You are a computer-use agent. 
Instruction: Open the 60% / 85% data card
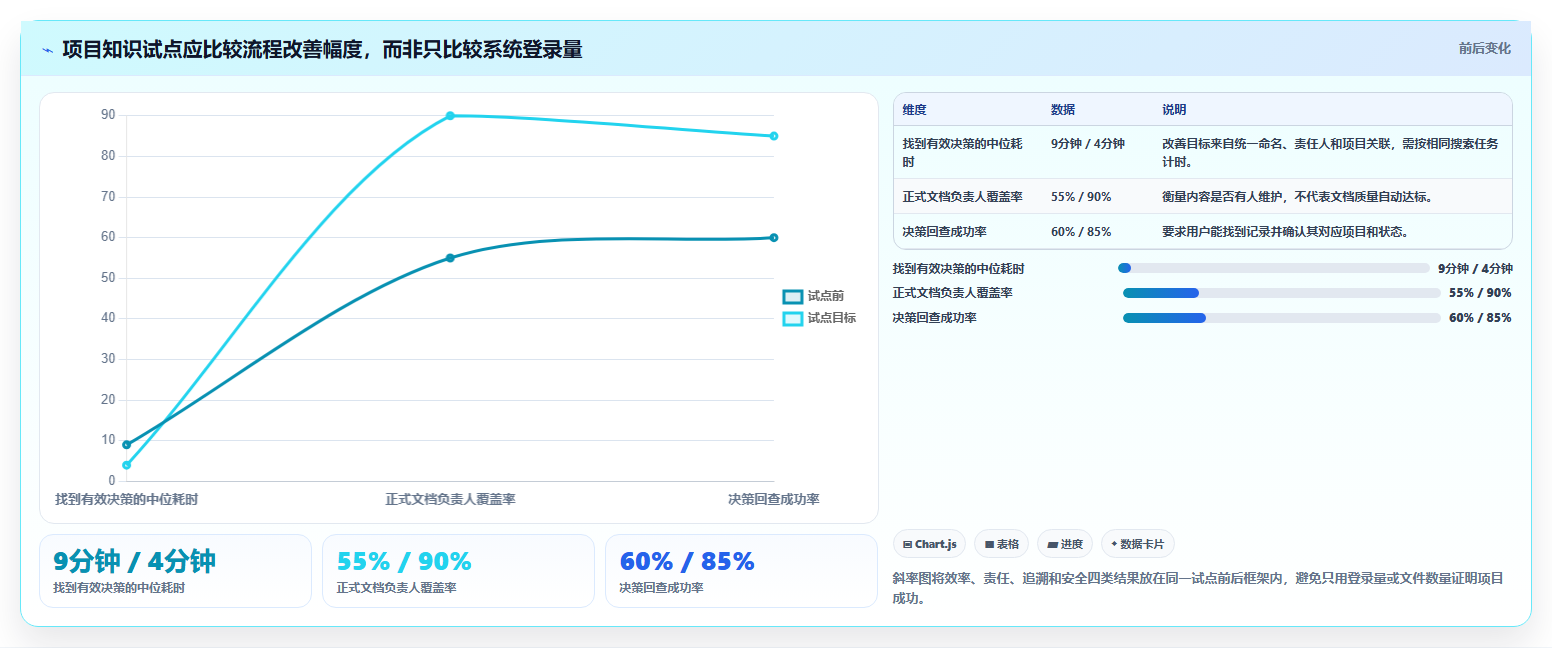741,571
